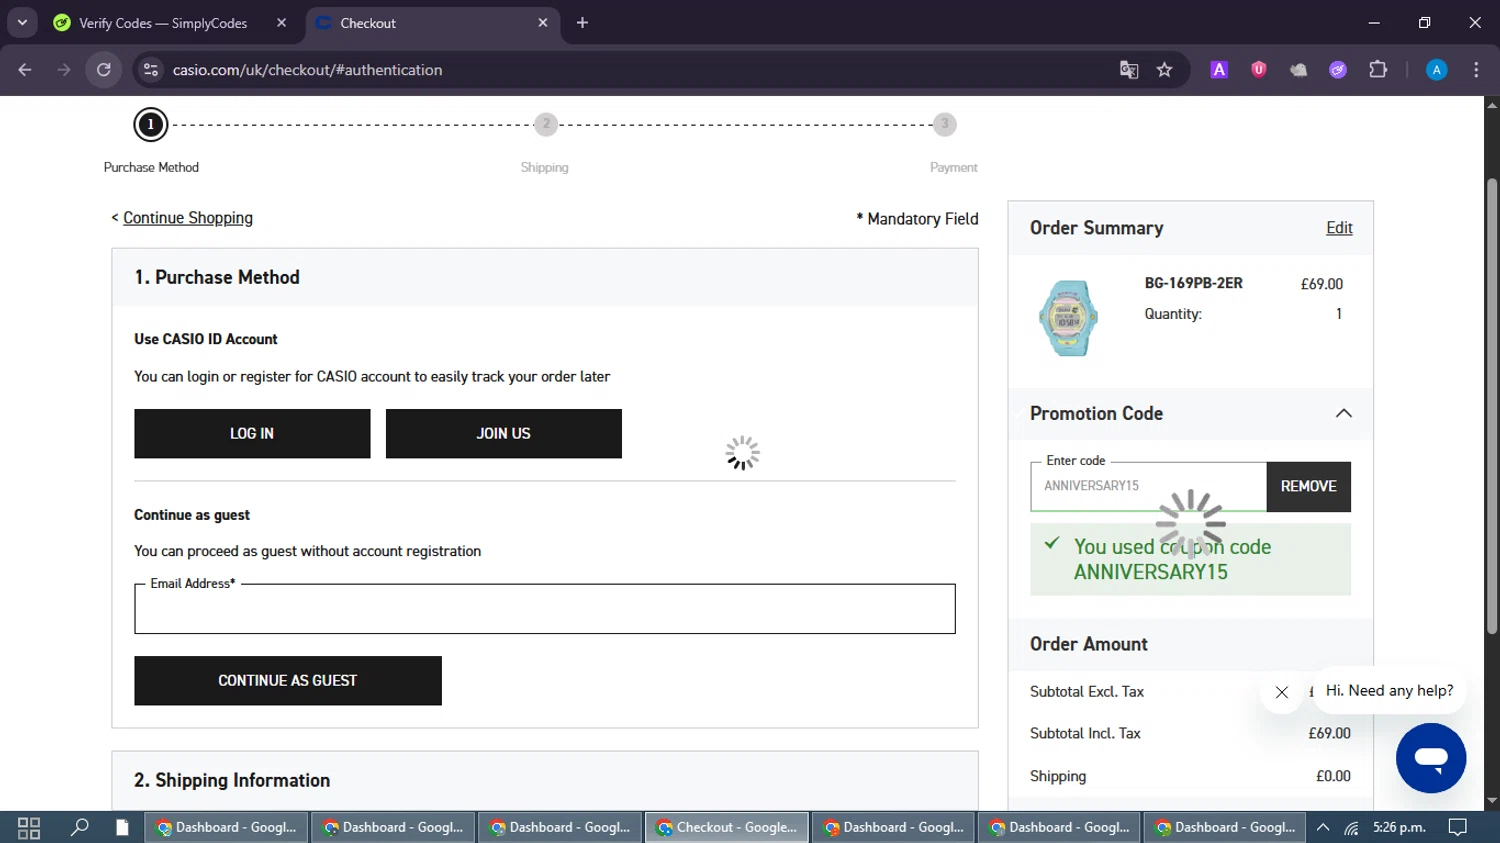Click the BG-169PB-2ER watch thumbnail
1500x843 pixels.
point(1068,319)
